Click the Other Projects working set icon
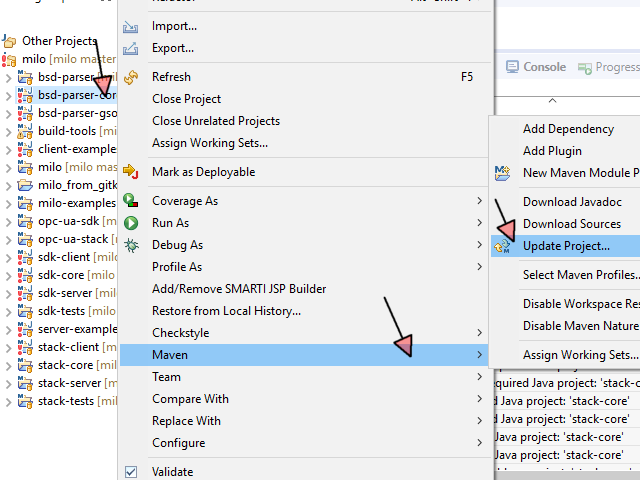Image resolution: width=640 pixels, height=480 pixels. pos(9,41)
